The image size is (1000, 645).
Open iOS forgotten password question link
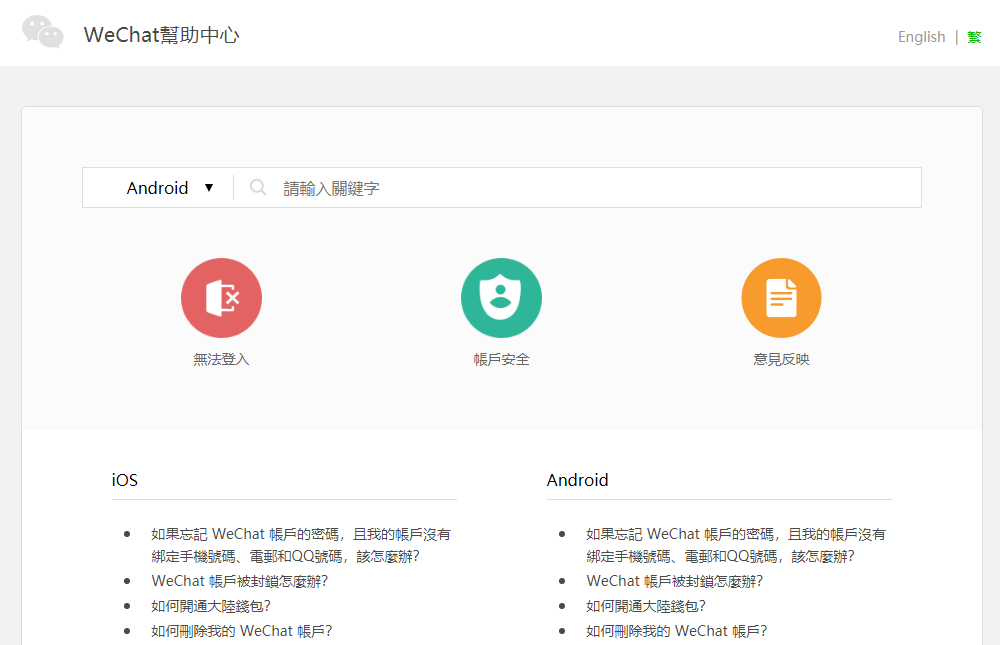301,545
